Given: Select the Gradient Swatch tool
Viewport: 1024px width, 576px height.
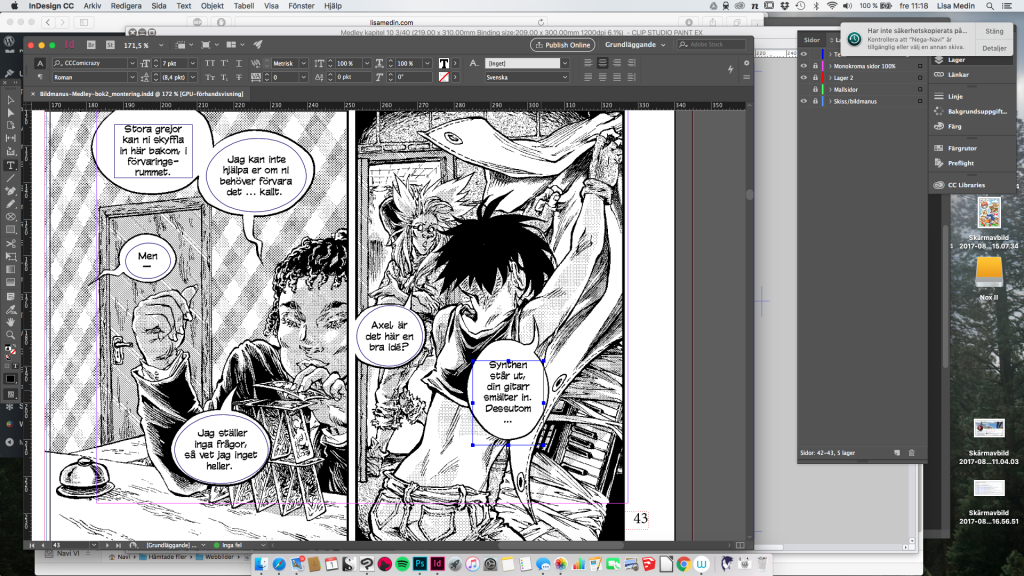Looking at the screenshot, I should coord(11,270).
